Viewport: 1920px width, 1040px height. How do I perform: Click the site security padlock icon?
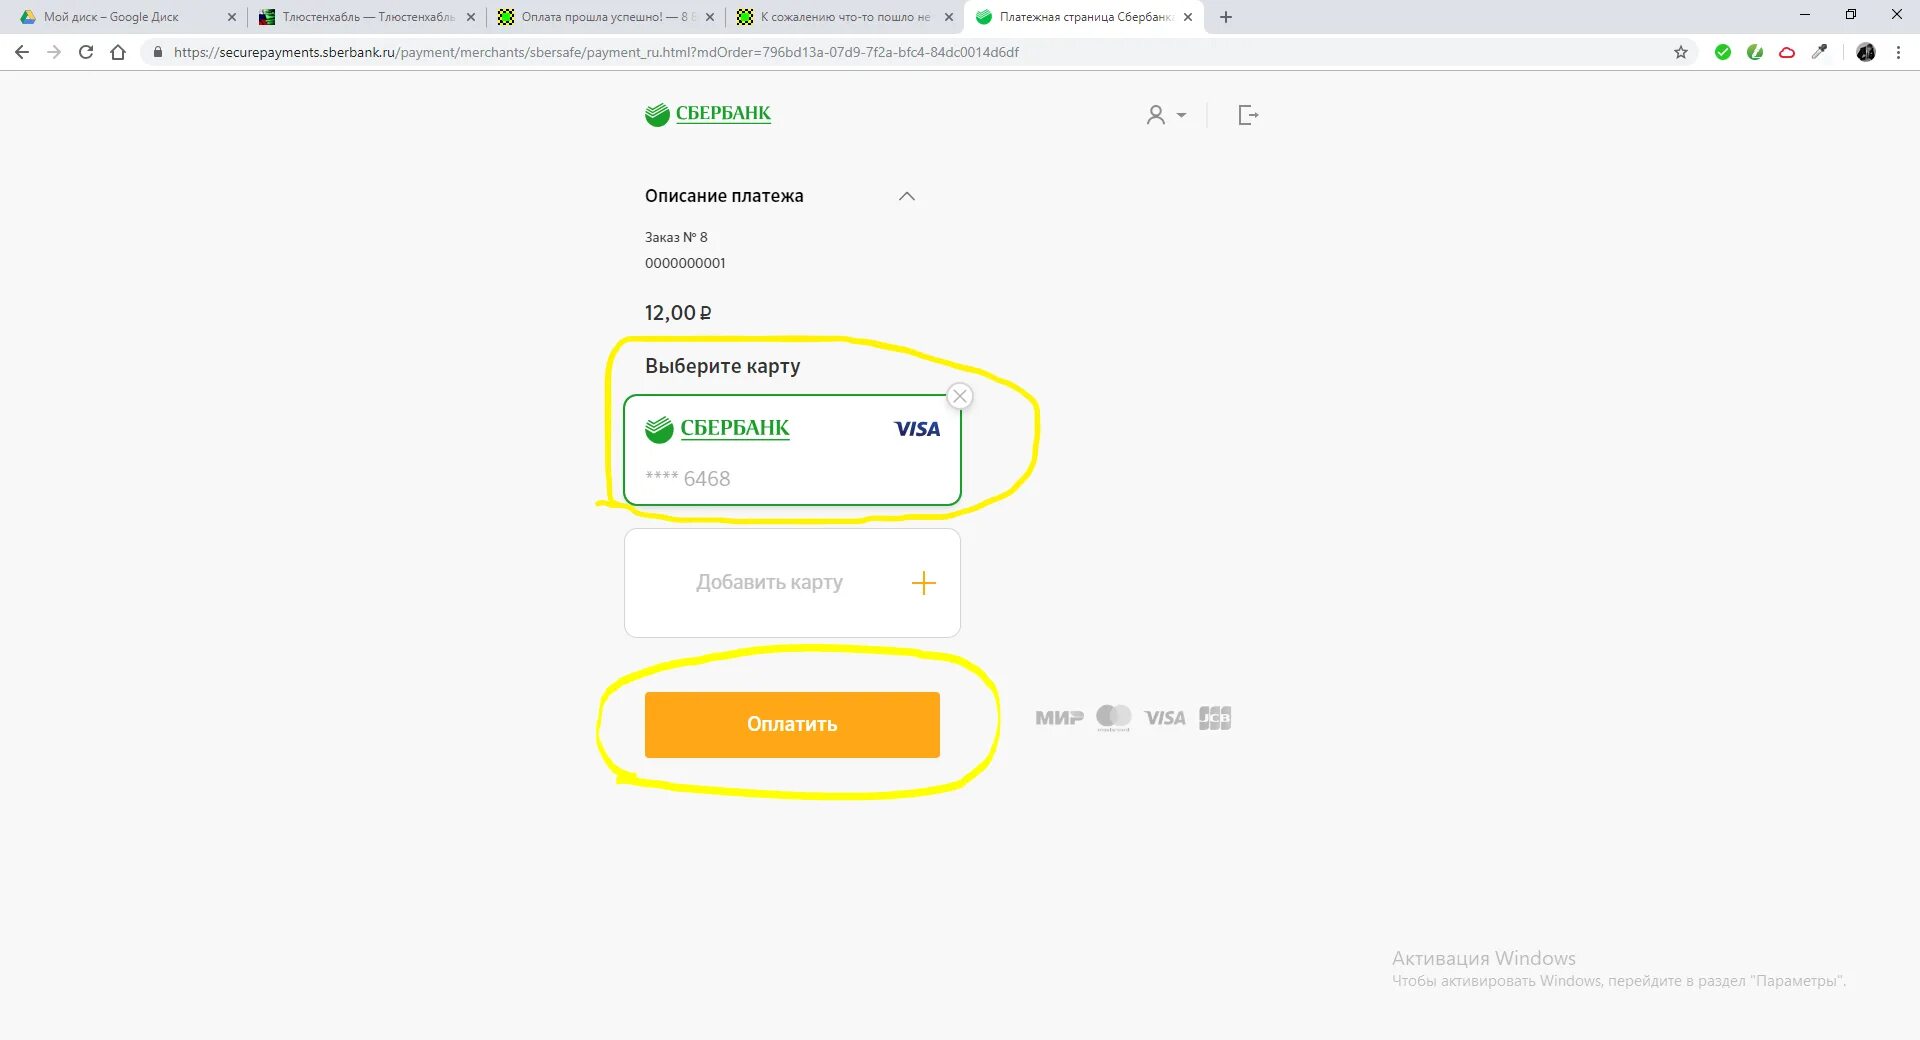pyautogui.click(x=157, y=52)
